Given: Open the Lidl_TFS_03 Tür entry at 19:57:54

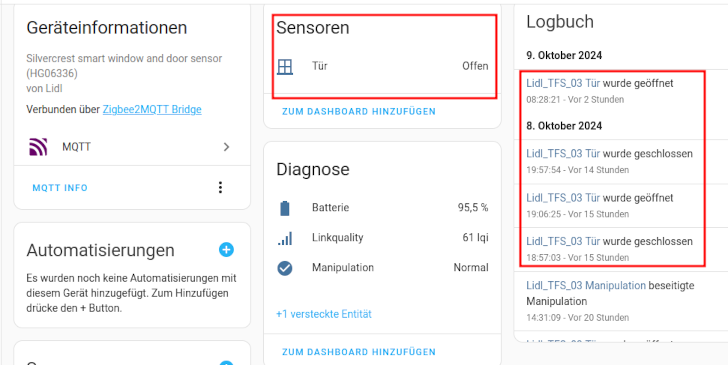Looking at the screenshot, I should (563, 154).
